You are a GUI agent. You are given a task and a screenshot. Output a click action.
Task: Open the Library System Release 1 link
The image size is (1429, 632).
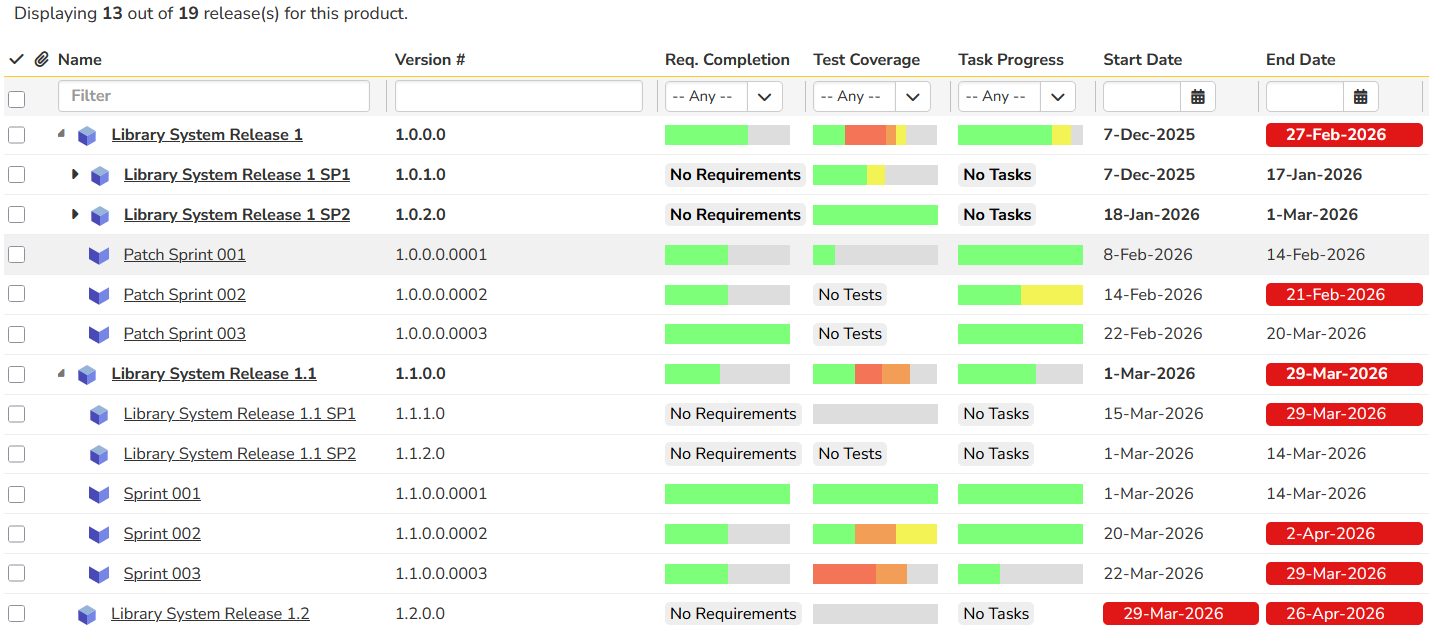(x=207, y=135)
